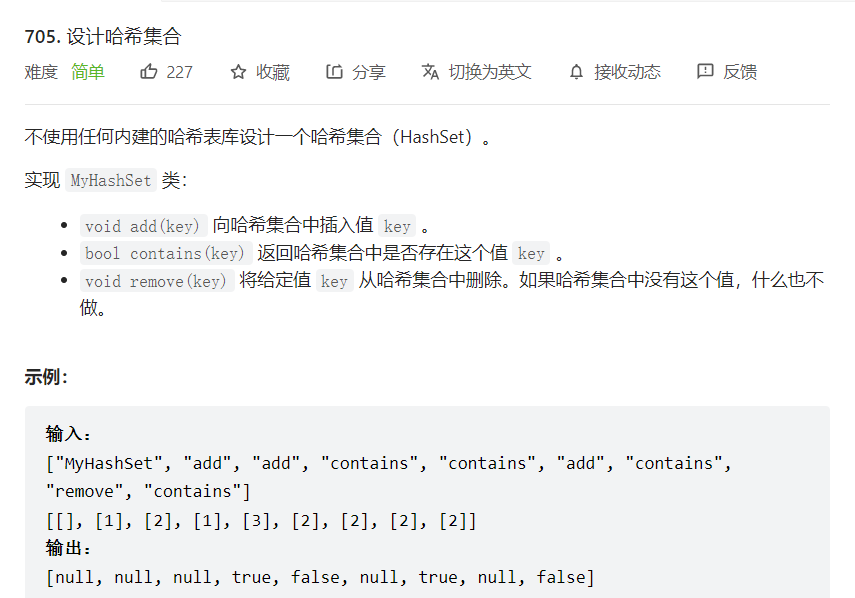This screenshot has height=598, width=855.
Task: Open 分享 share option
Action: 369,72
